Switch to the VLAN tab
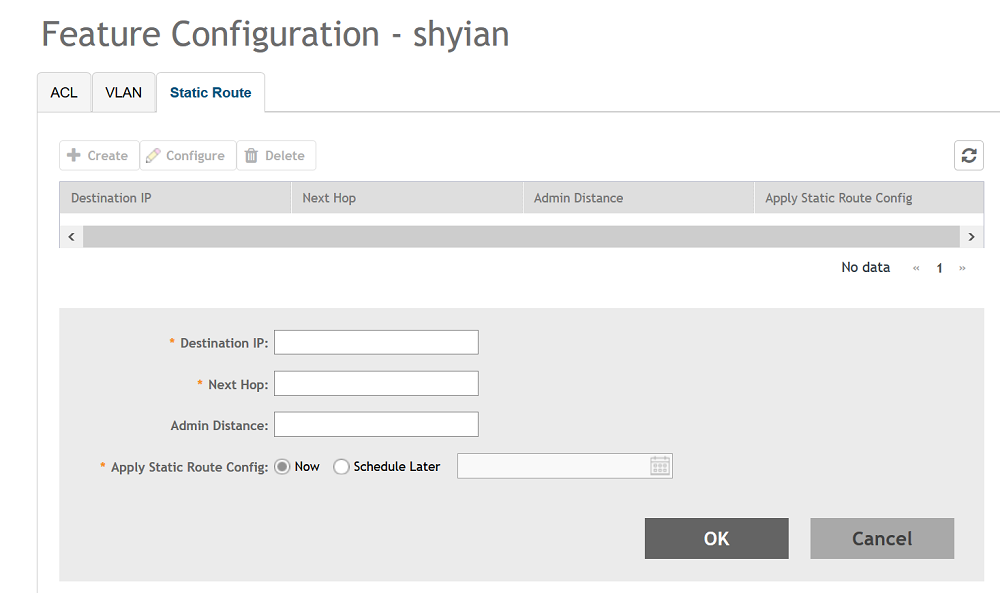 [124, 93]
